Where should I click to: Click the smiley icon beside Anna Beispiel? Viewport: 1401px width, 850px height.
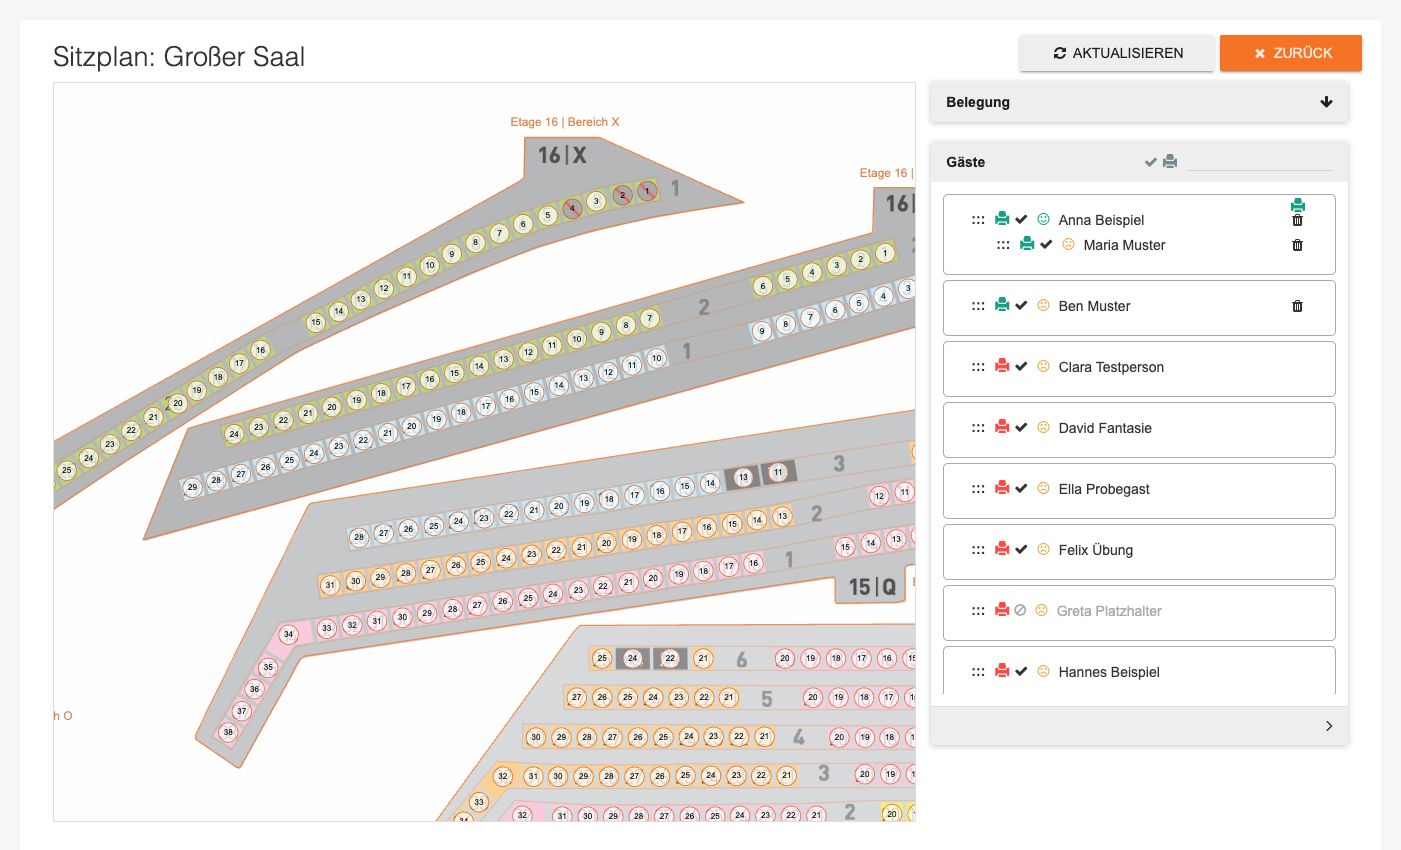pyautogui.click(x=1043, y=220)
